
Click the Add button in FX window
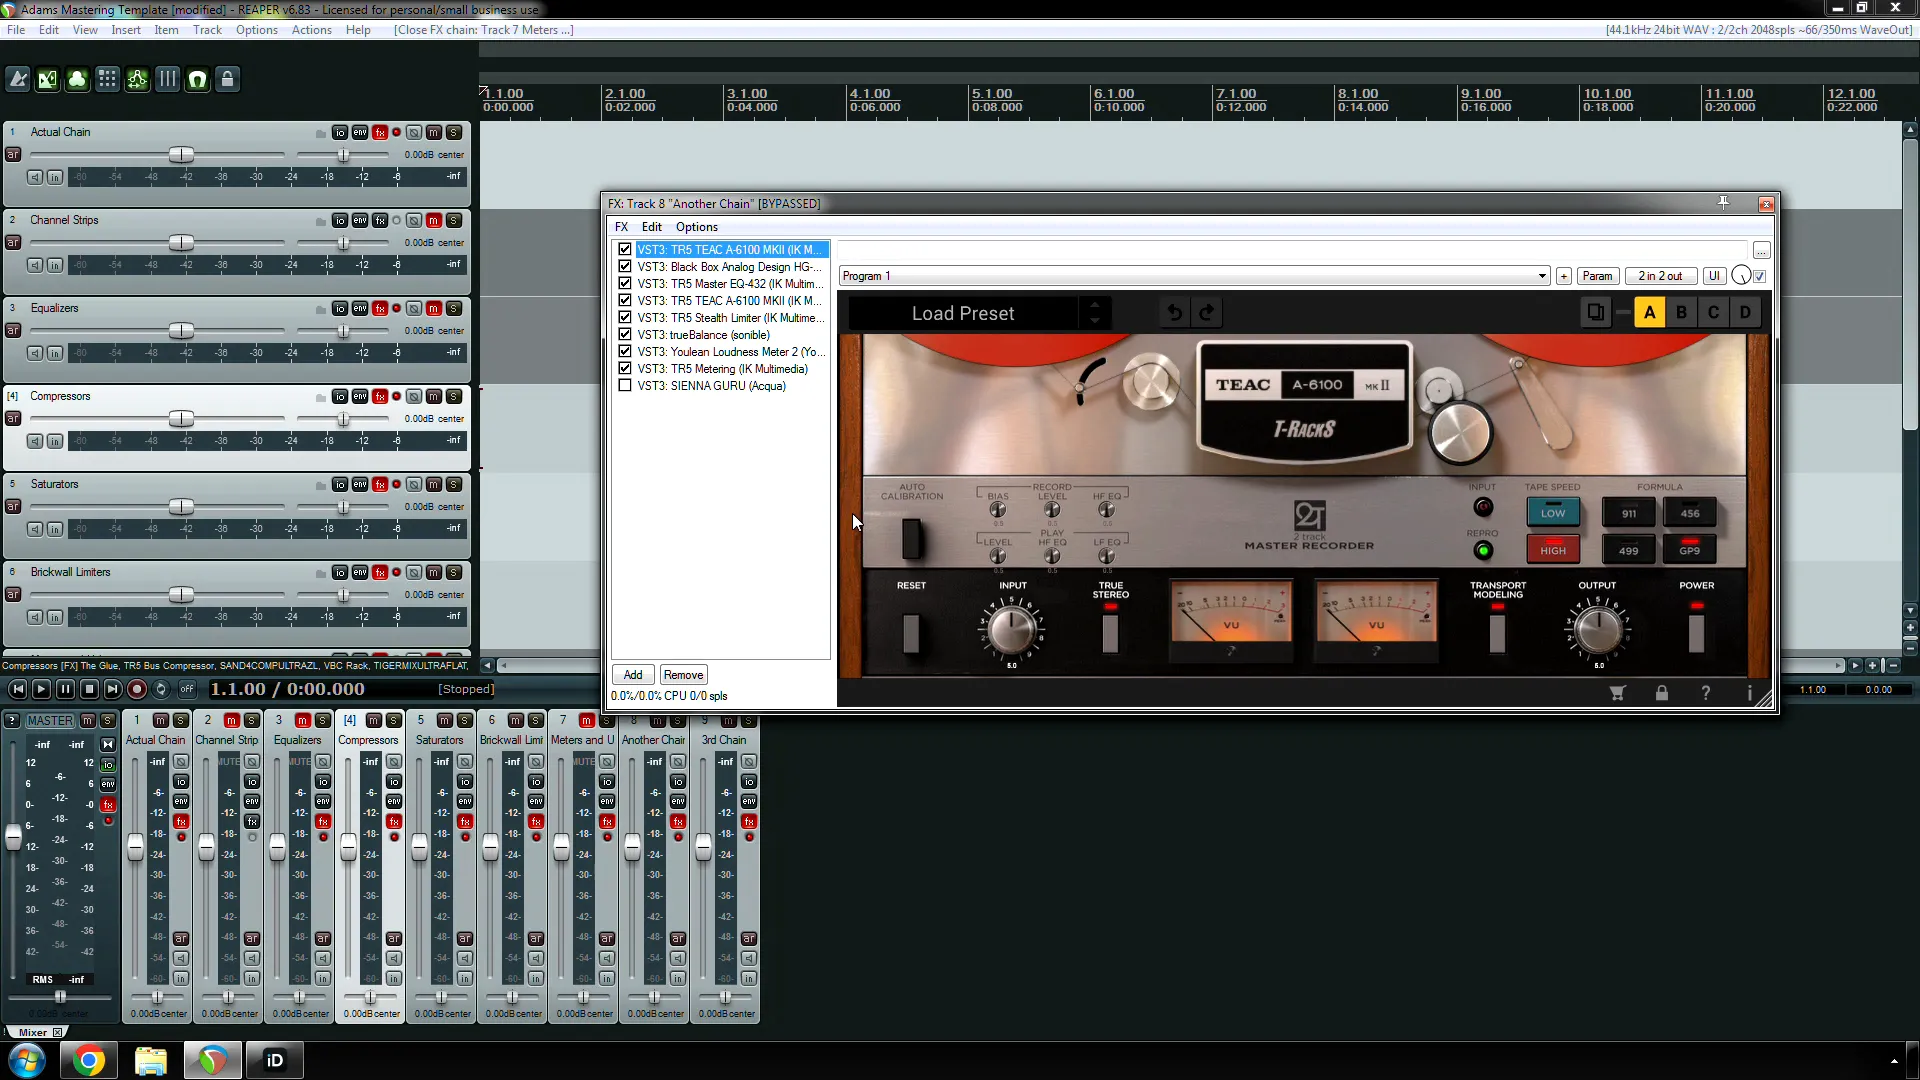[x=633, y=675]
